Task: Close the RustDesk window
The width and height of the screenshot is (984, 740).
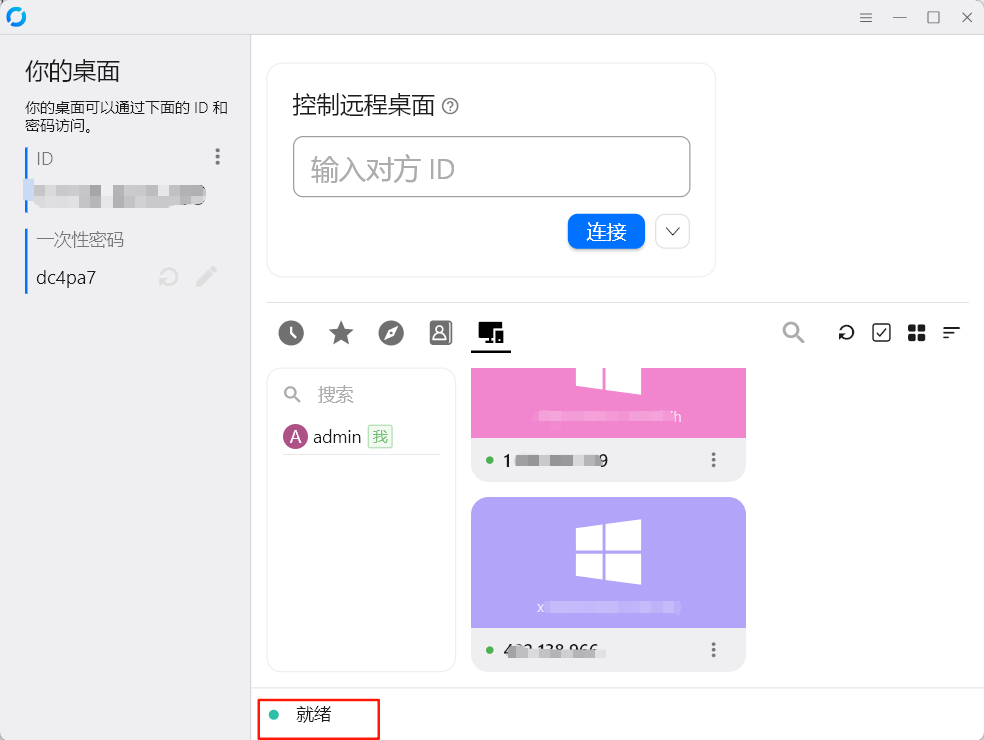Action: pyautogui.click(x=967, y=18)
